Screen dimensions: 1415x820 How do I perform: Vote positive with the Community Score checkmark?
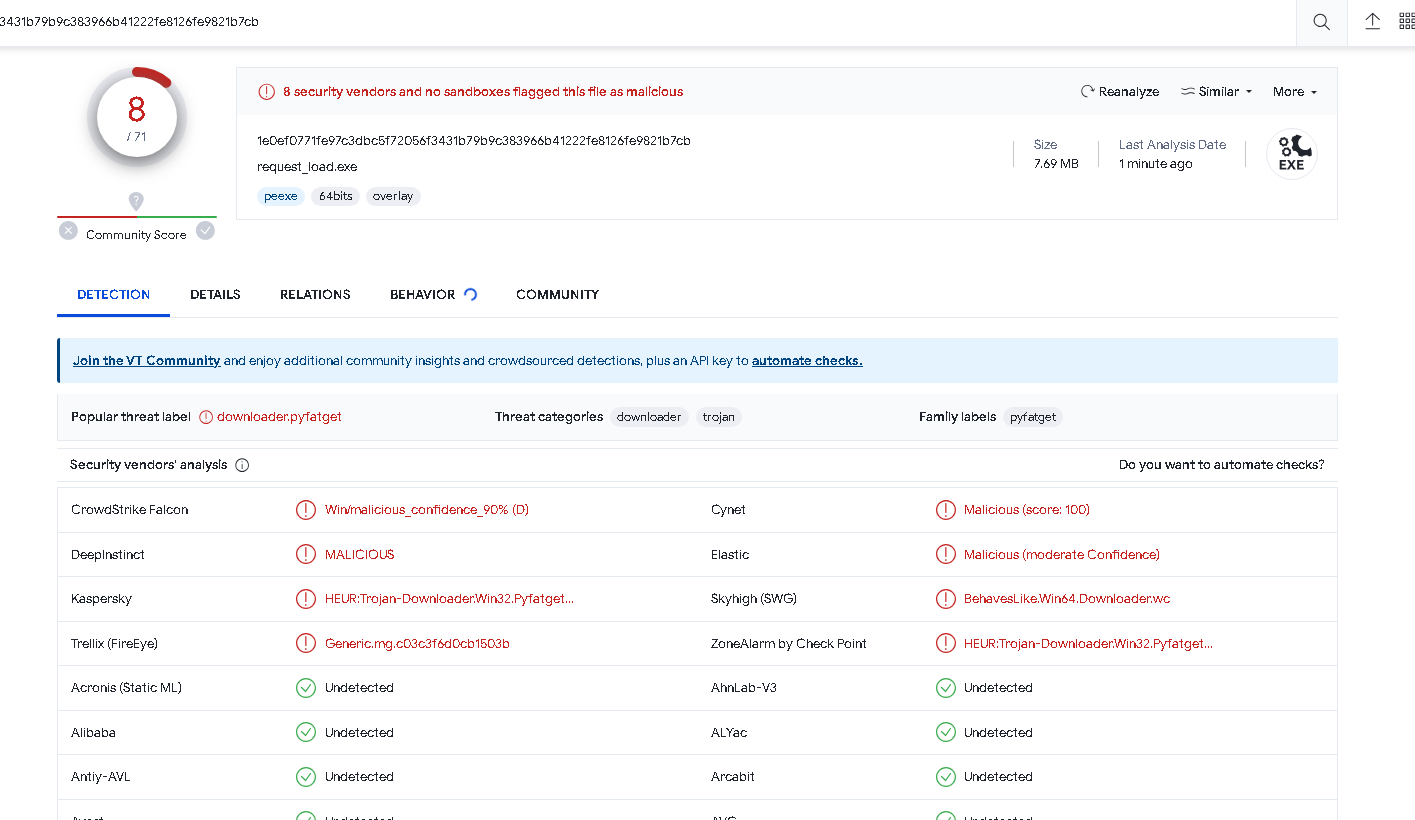pos(205,231)
